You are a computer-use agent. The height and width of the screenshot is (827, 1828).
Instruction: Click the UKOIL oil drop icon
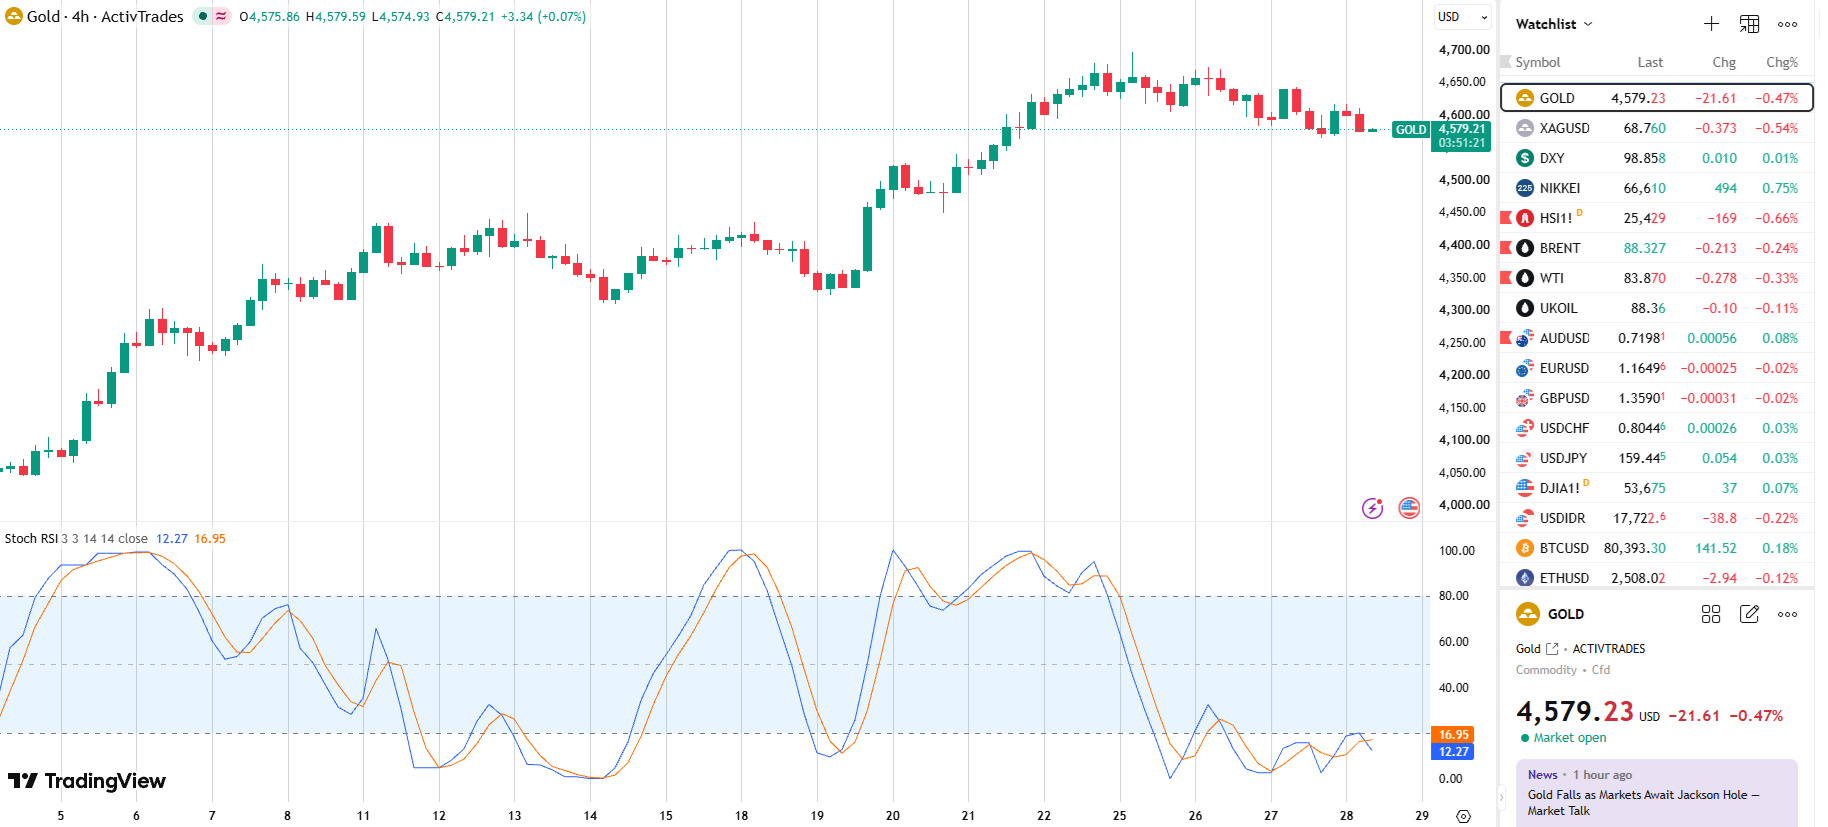tap(1525, 308)
